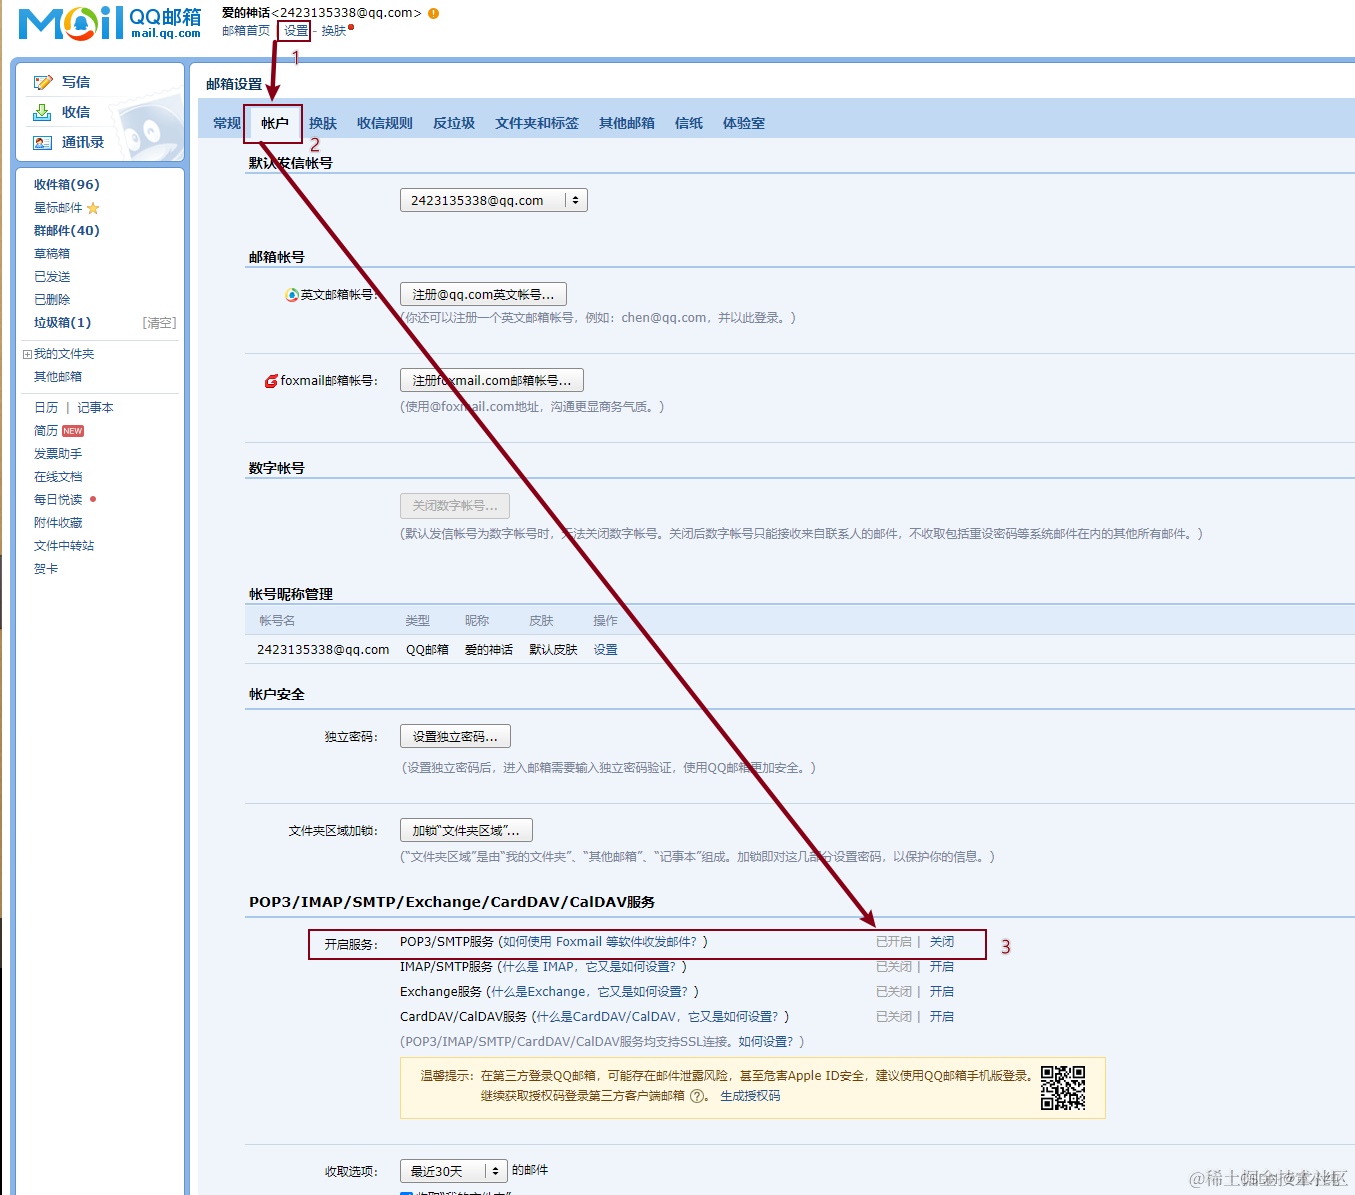This screenshot has height=1195, width=1355.
Task: Click 开启 for Exchange服务
Action: pyautogui.click(x=942, y=992)
